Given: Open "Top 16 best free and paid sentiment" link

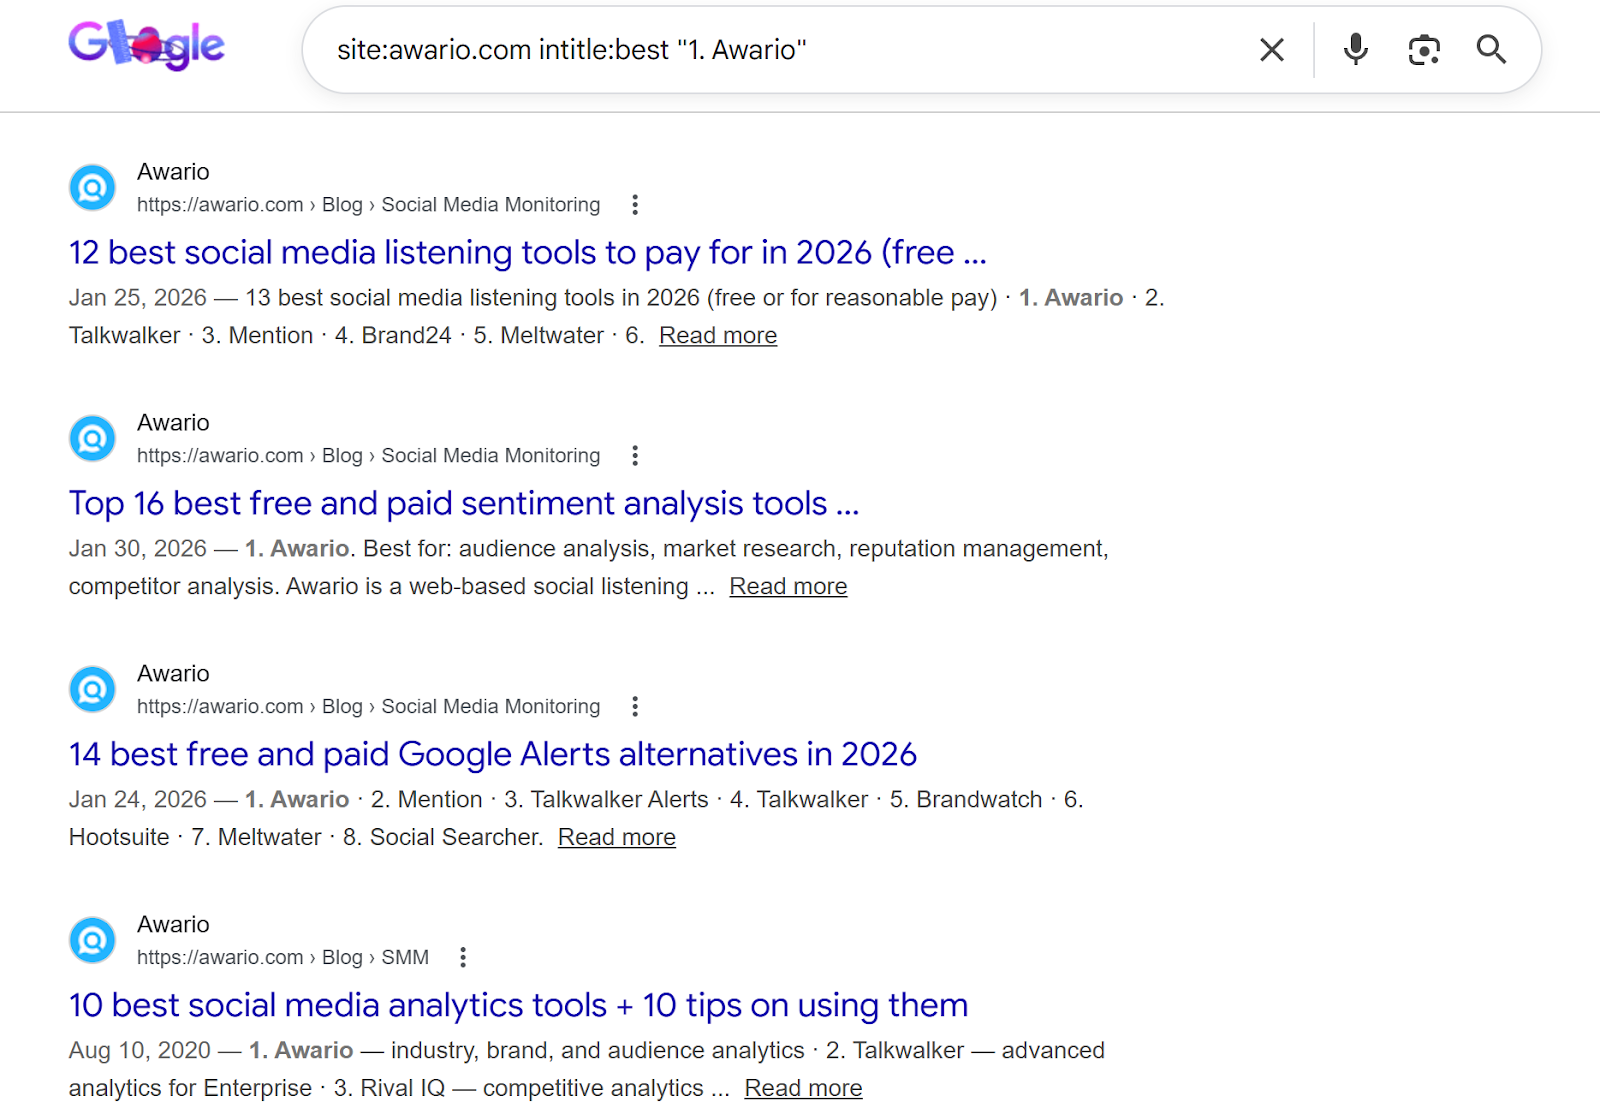Looking at the screenshot, I should 463,504.
